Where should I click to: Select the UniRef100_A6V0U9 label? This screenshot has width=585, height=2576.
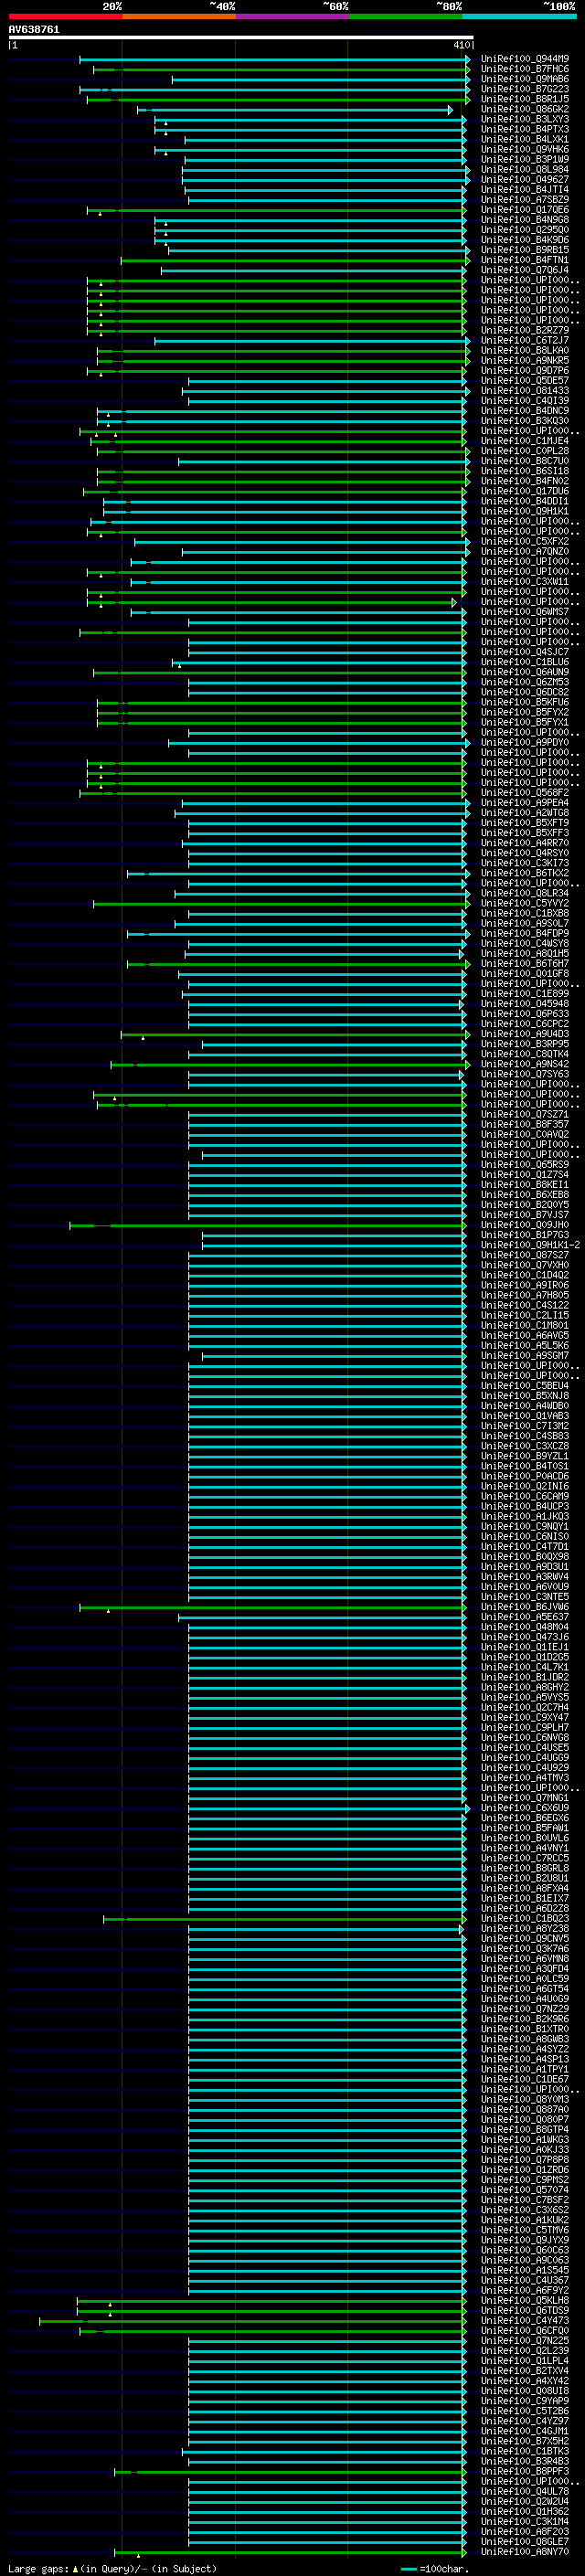pyautogui.click(x=525, y=1587)
